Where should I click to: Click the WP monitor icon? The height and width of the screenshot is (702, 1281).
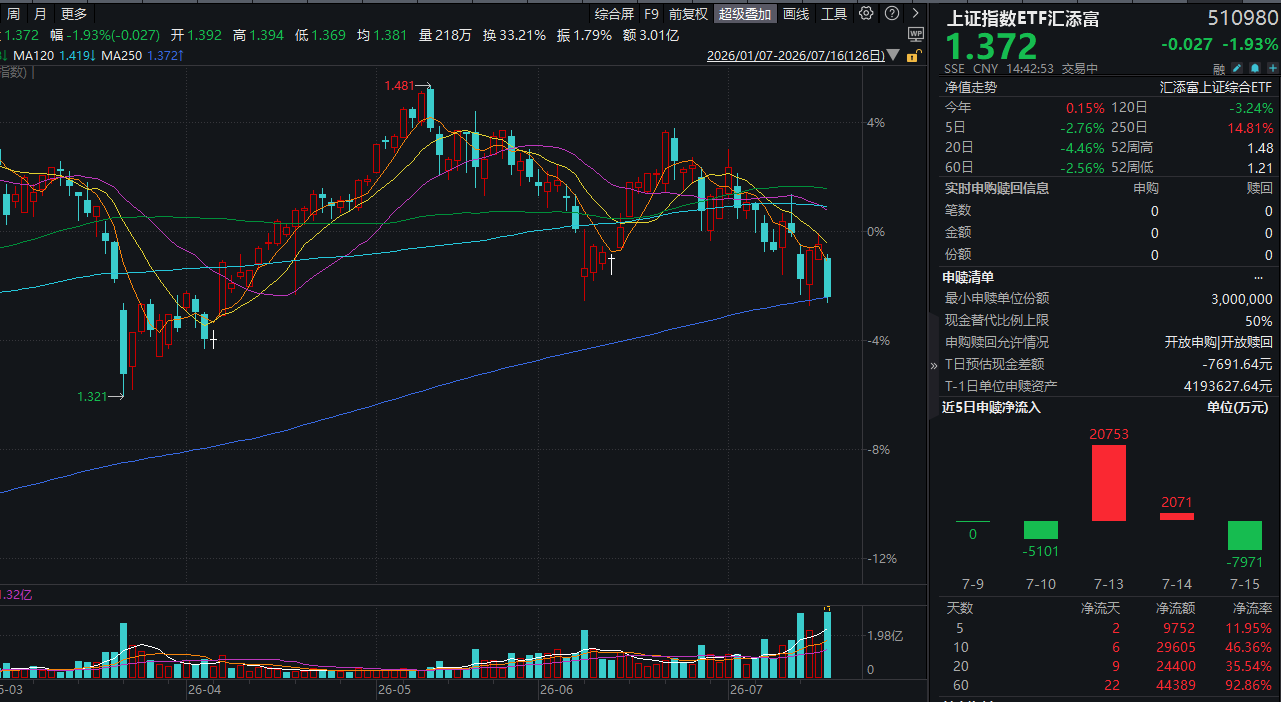[916, 33]
